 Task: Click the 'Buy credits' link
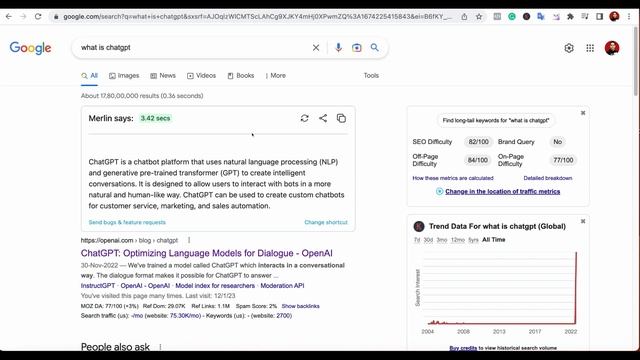click(x=463, y=348)
